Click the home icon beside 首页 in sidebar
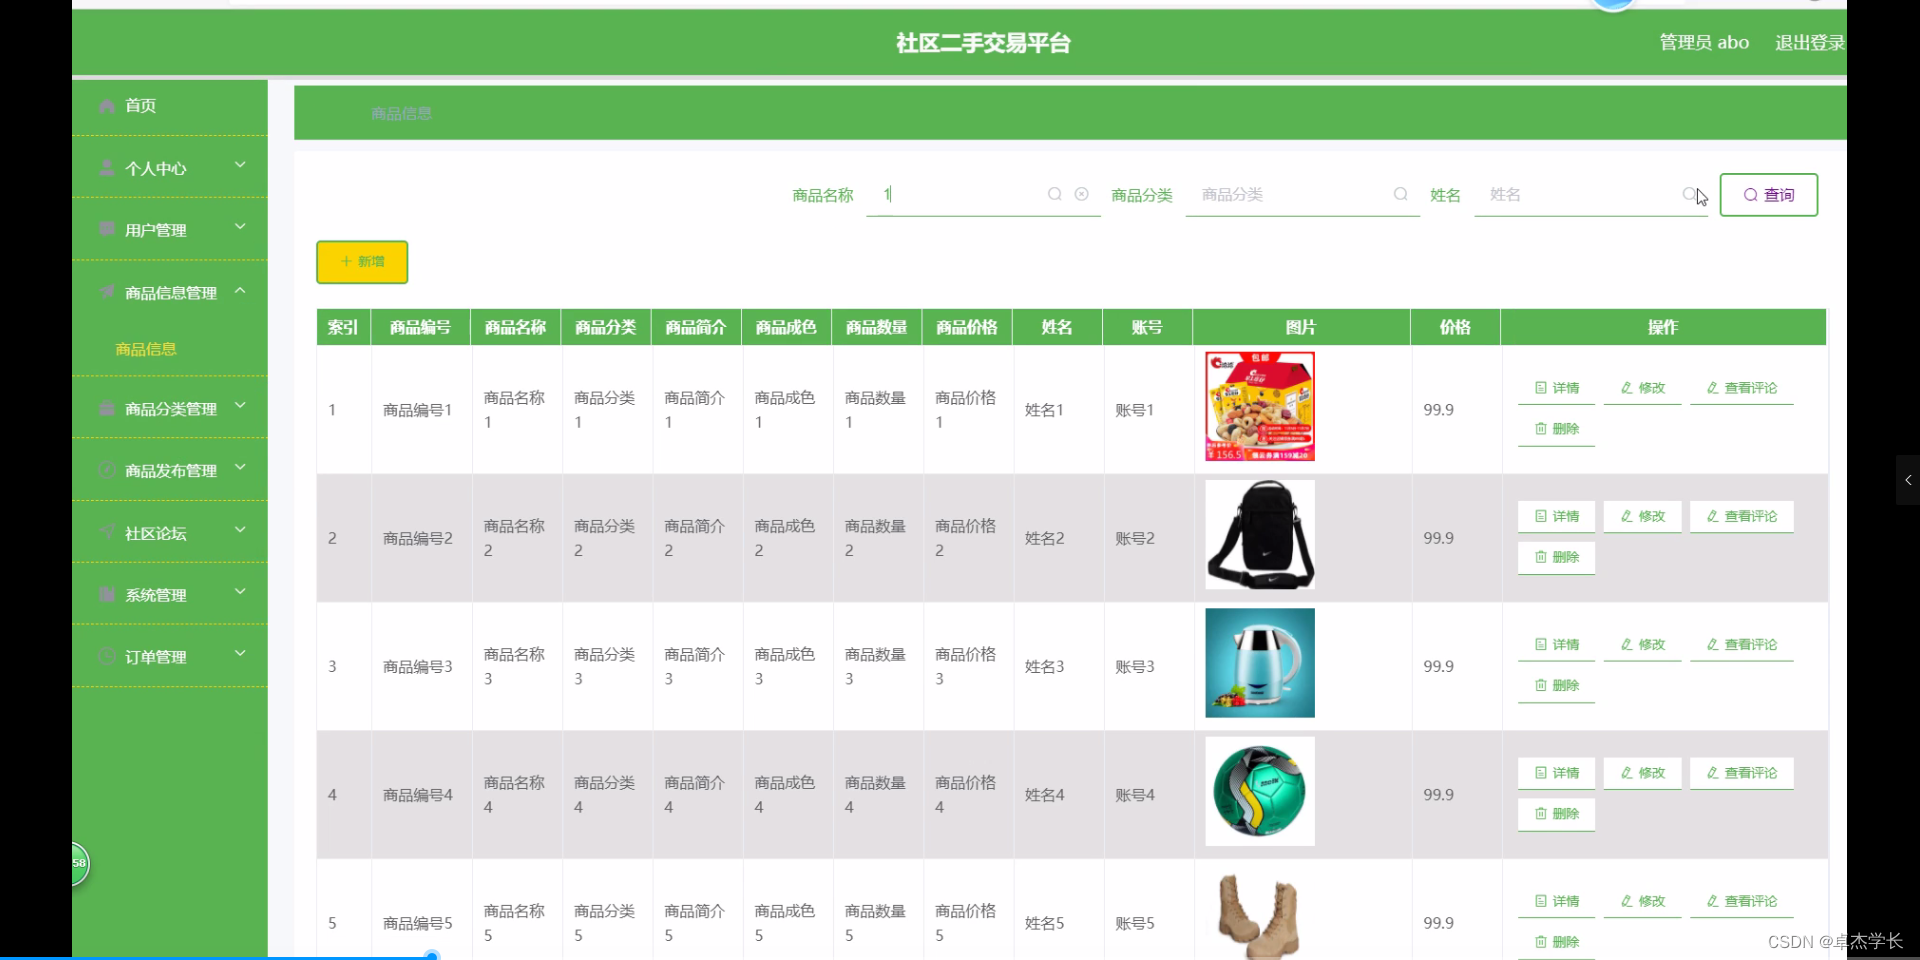This screenshot has width=1920, height=960. point(107,105)
